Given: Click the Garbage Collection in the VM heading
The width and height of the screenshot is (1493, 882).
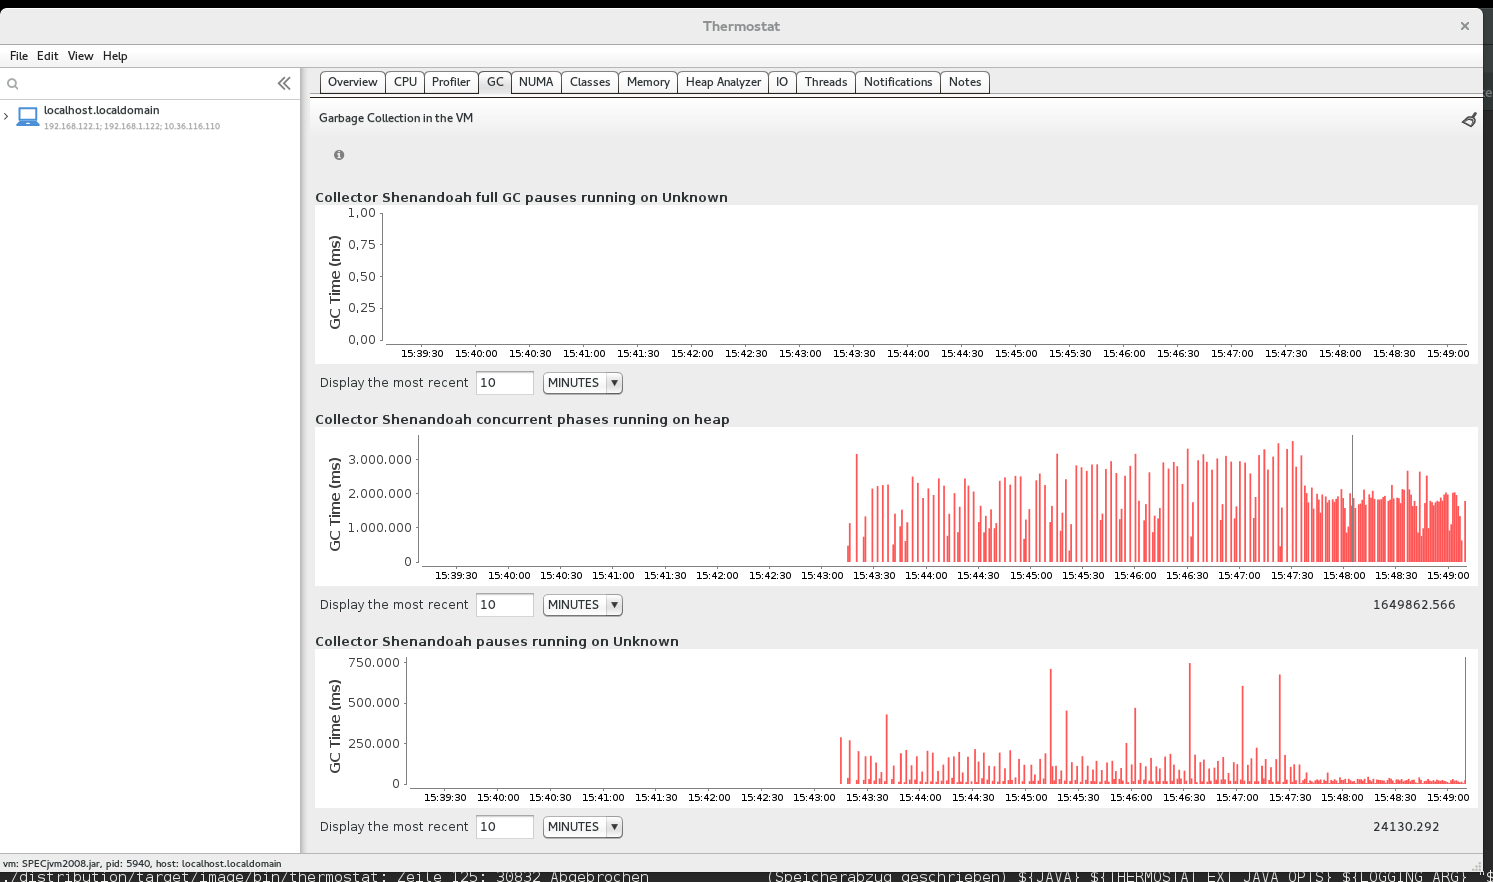Looking at the screenshot, I should [396, 118].
